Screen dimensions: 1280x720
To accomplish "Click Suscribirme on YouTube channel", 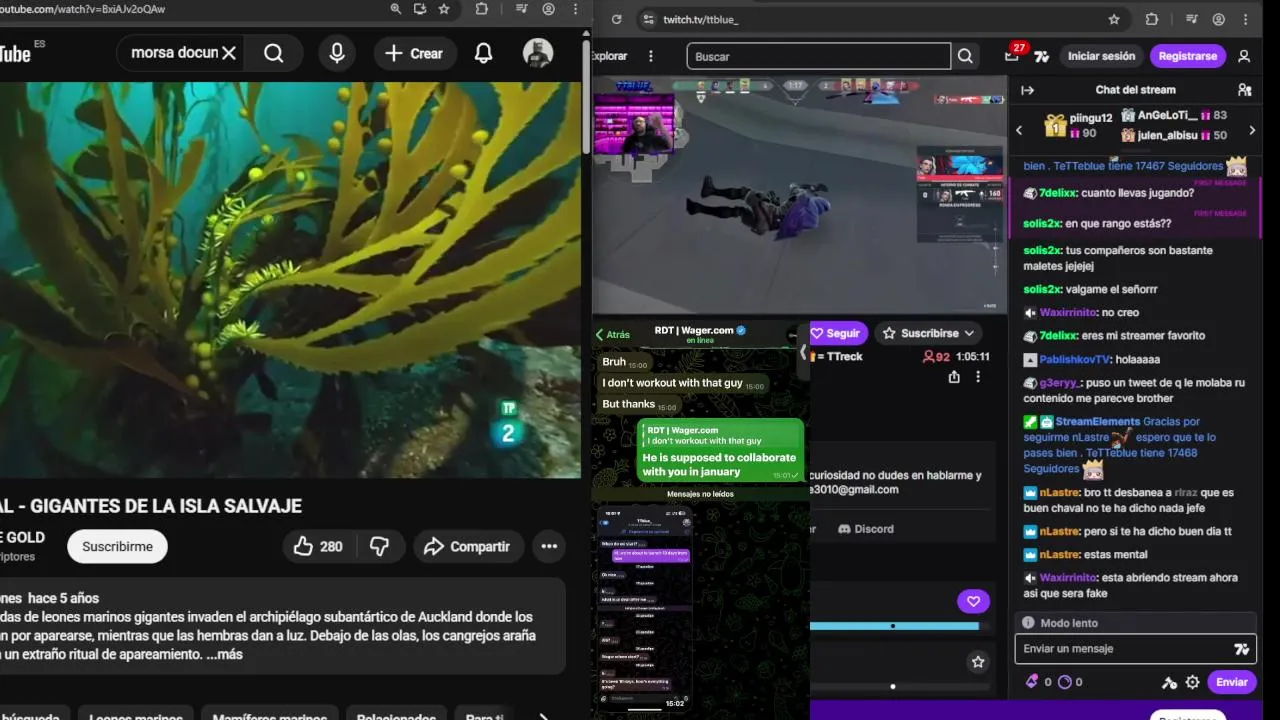I will point(117,546).
